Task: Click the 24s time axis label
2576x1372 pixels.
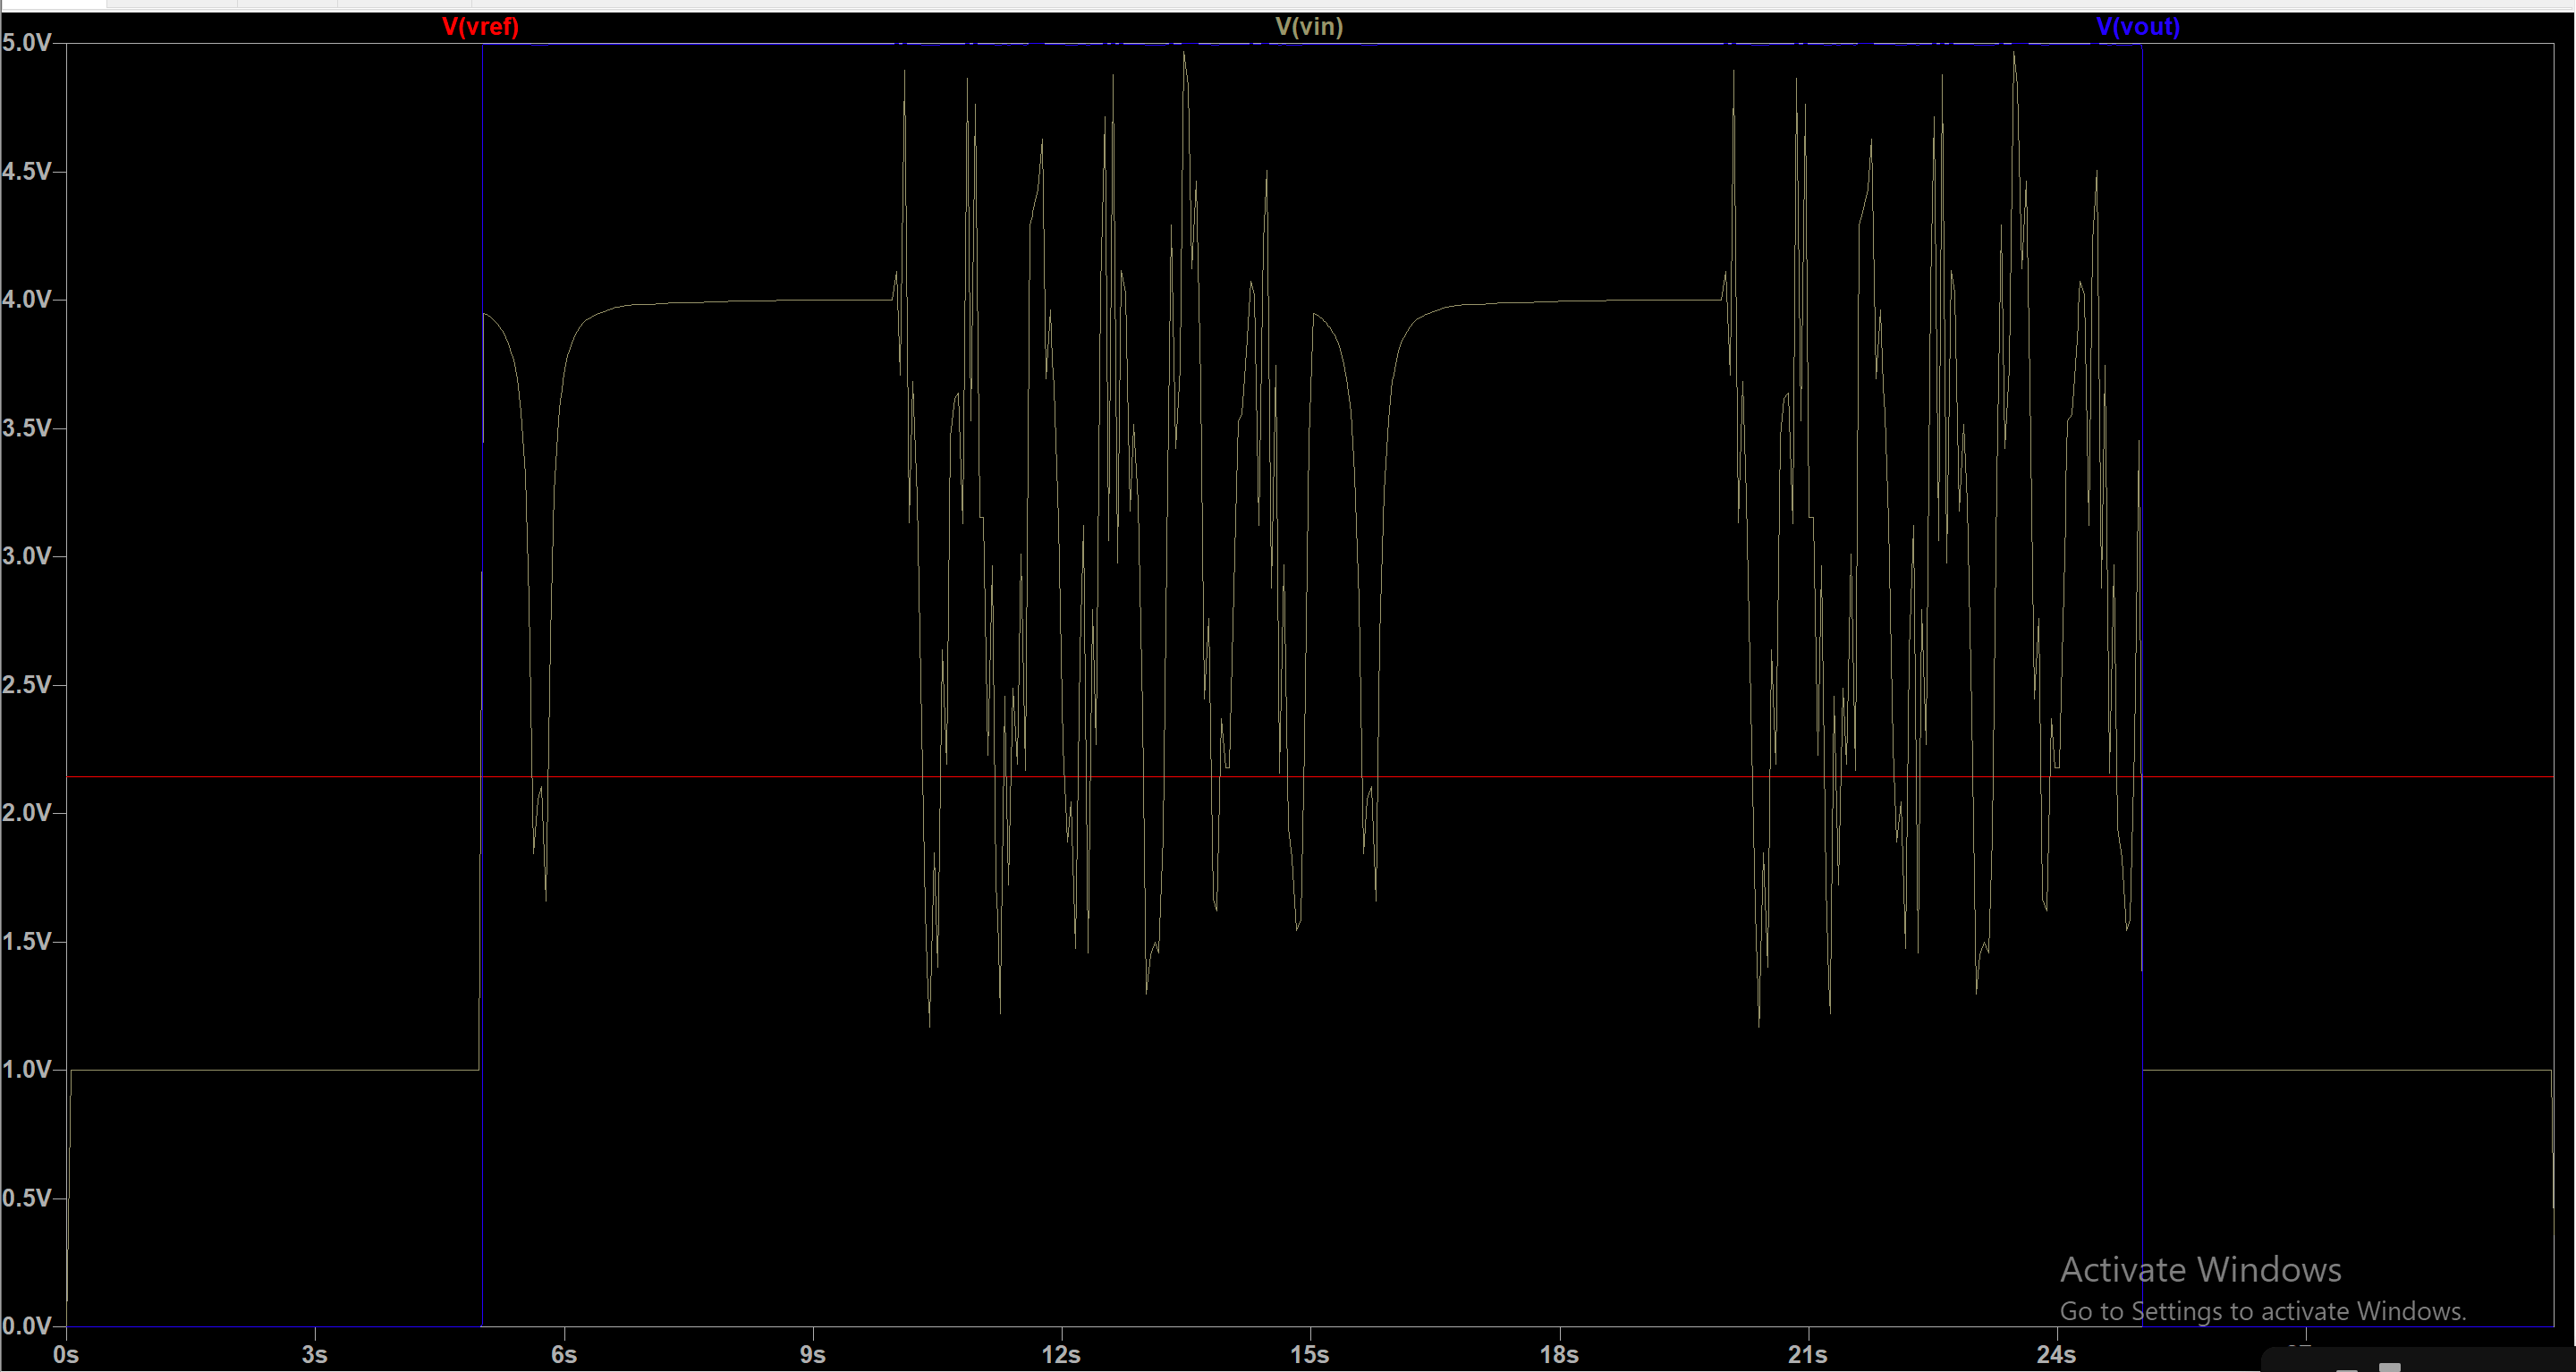Action: pos(2056,1355)
